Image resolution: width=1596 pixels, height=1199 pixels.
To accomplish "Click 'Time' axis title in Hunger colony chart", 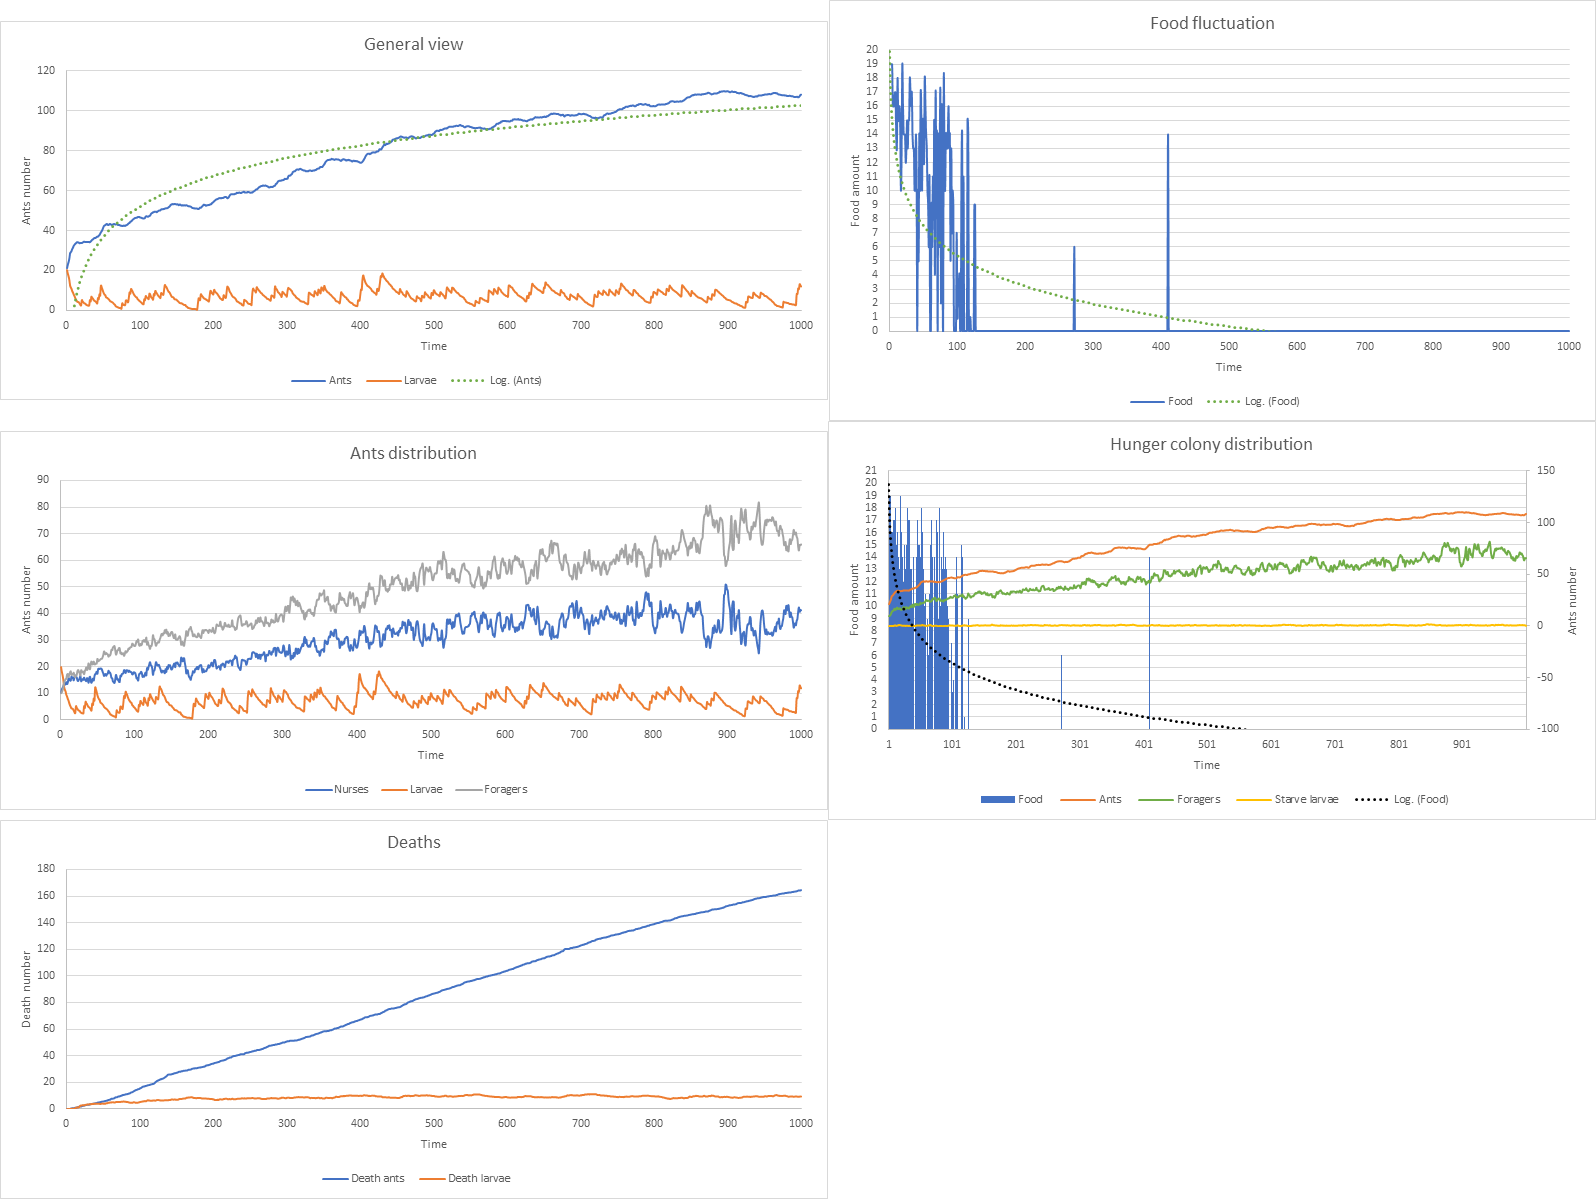I will pos(1207,765).
